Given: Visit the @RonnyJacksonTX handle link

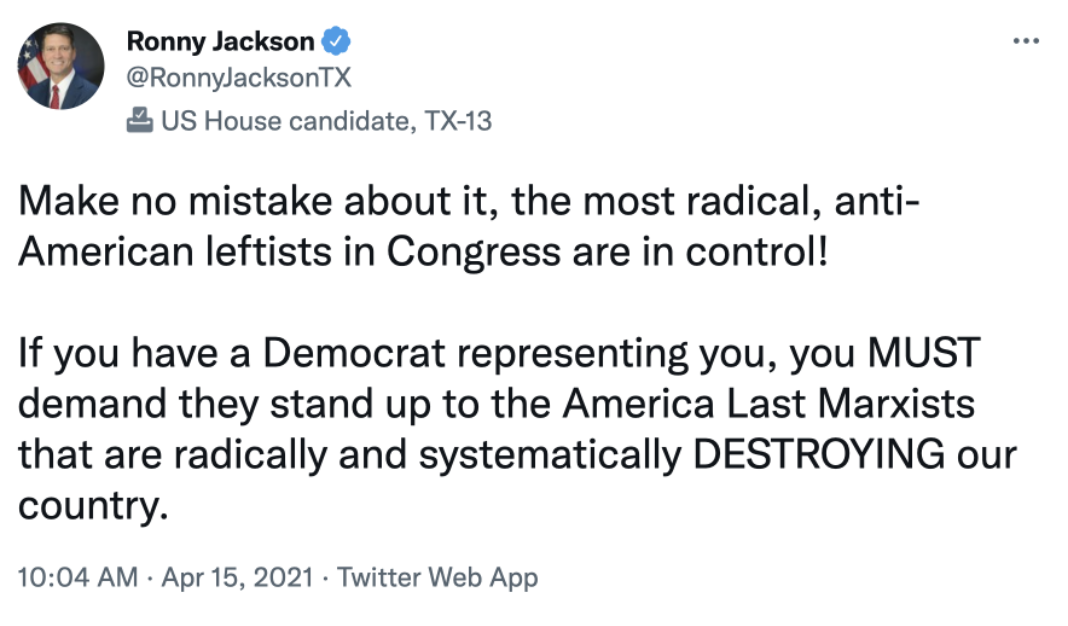Looking at the screenshot, I should click(239, 78).
